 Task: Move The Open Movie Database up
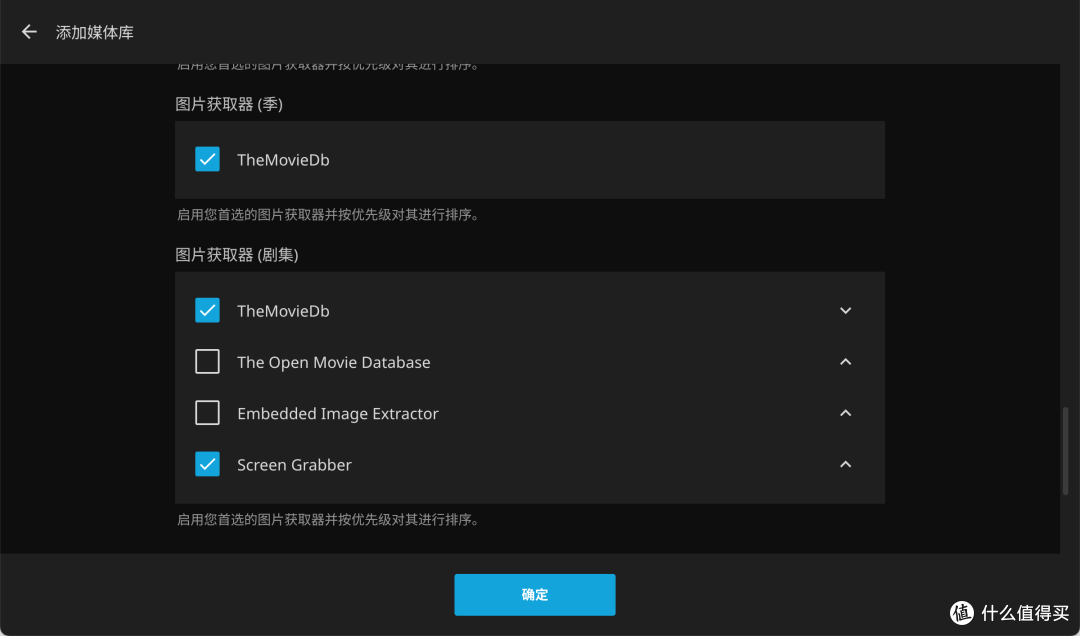(846, 362)
